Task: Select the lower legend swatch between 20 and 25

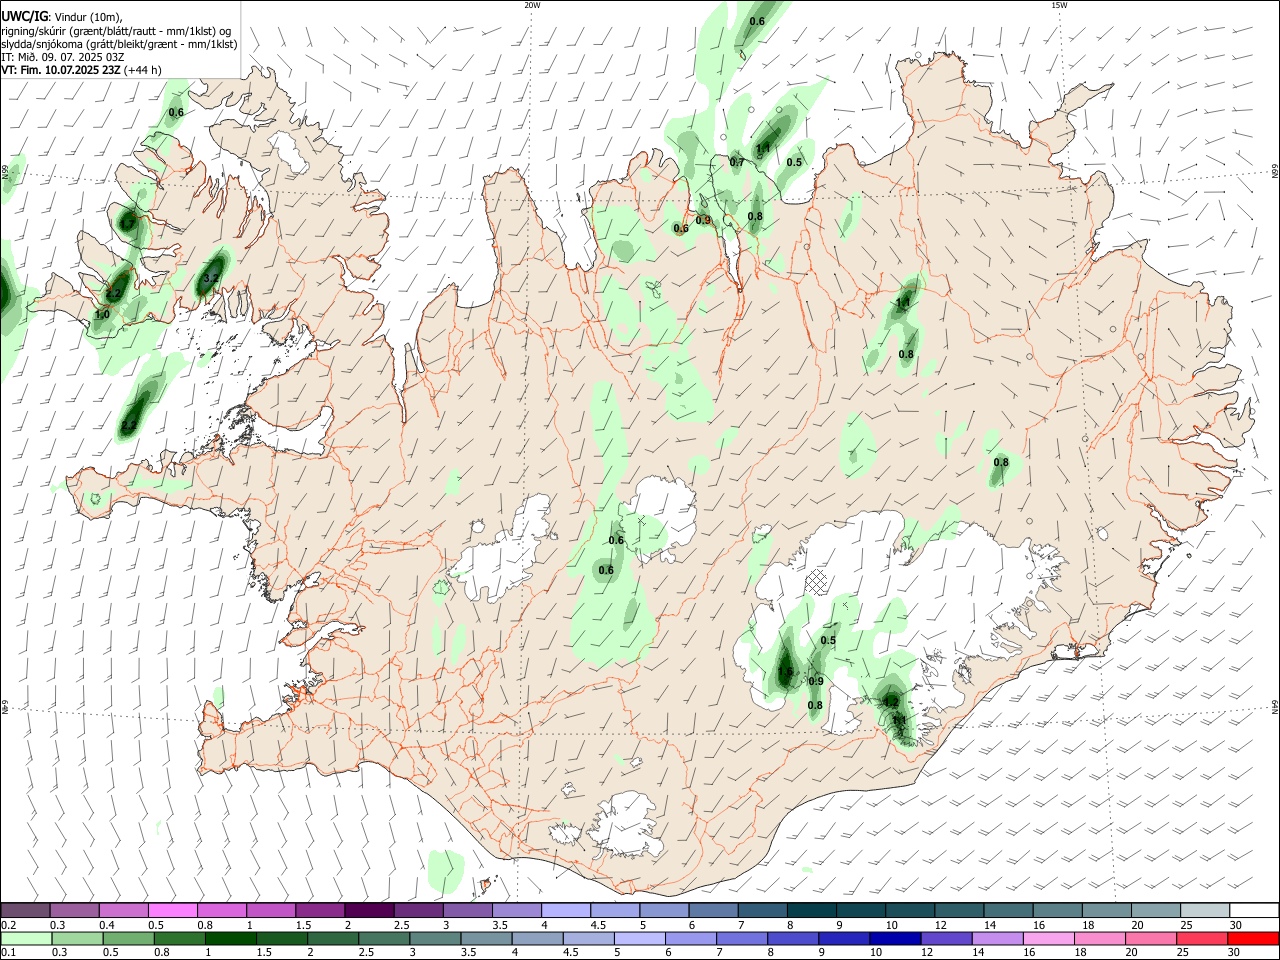Action: (1150, 938)
